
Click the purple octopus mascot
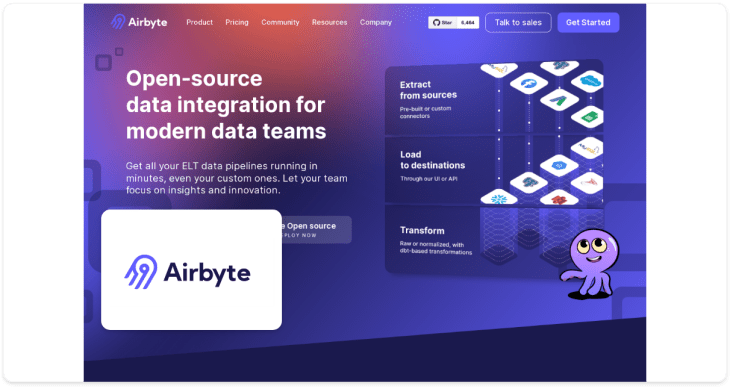point(590,263)
